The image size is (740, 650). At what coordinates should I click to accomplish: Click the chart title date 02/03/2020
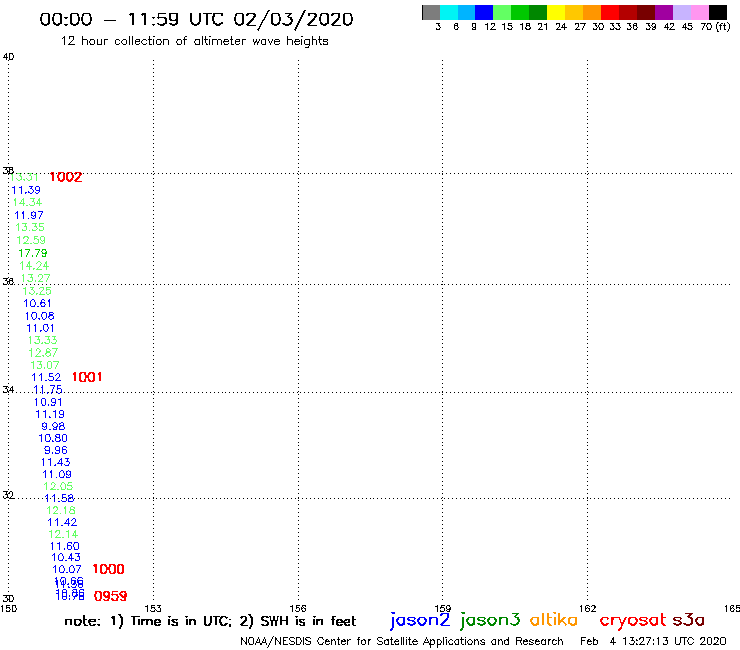[293, 19]
